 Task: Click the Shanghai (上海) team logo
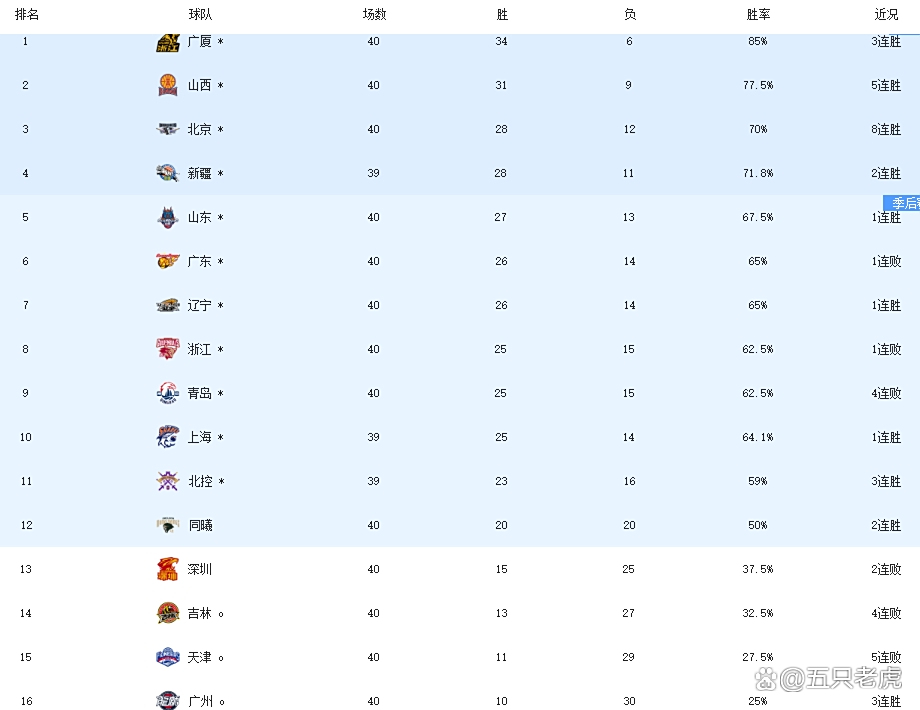167,438
